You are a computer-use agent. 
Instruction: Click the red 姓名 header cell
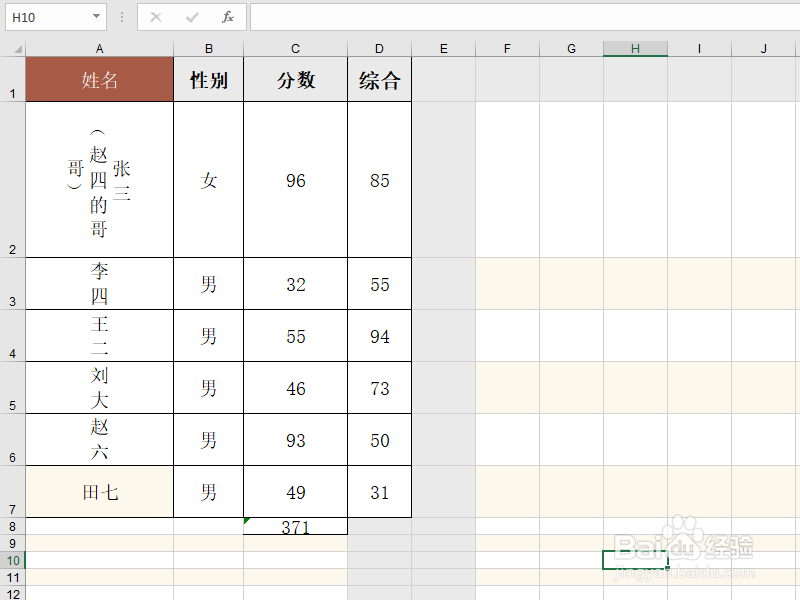pyautogui.click(x=99, y=80)
